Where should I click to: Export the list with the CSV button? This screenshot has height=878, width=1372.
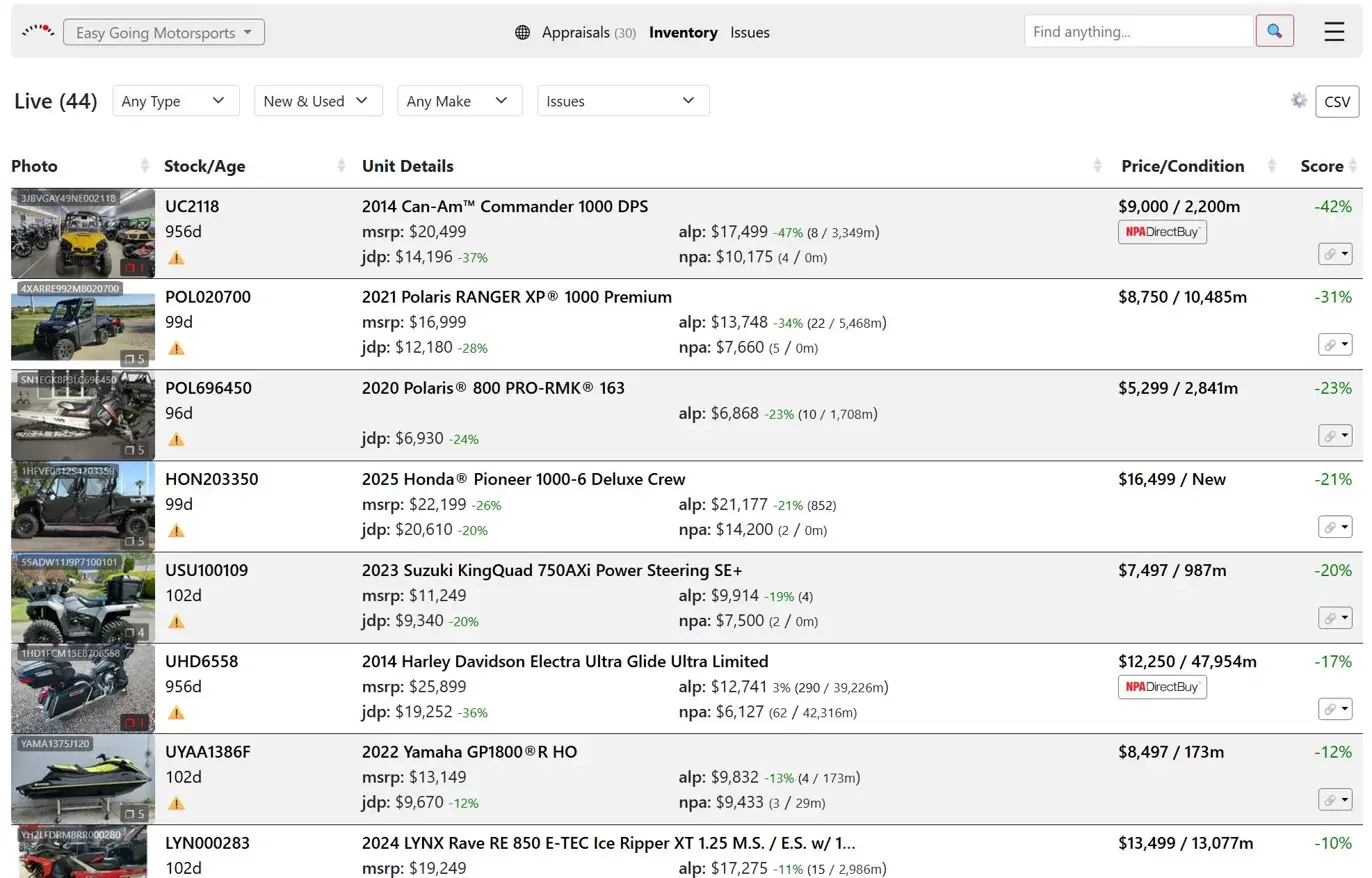point(1337,101)
